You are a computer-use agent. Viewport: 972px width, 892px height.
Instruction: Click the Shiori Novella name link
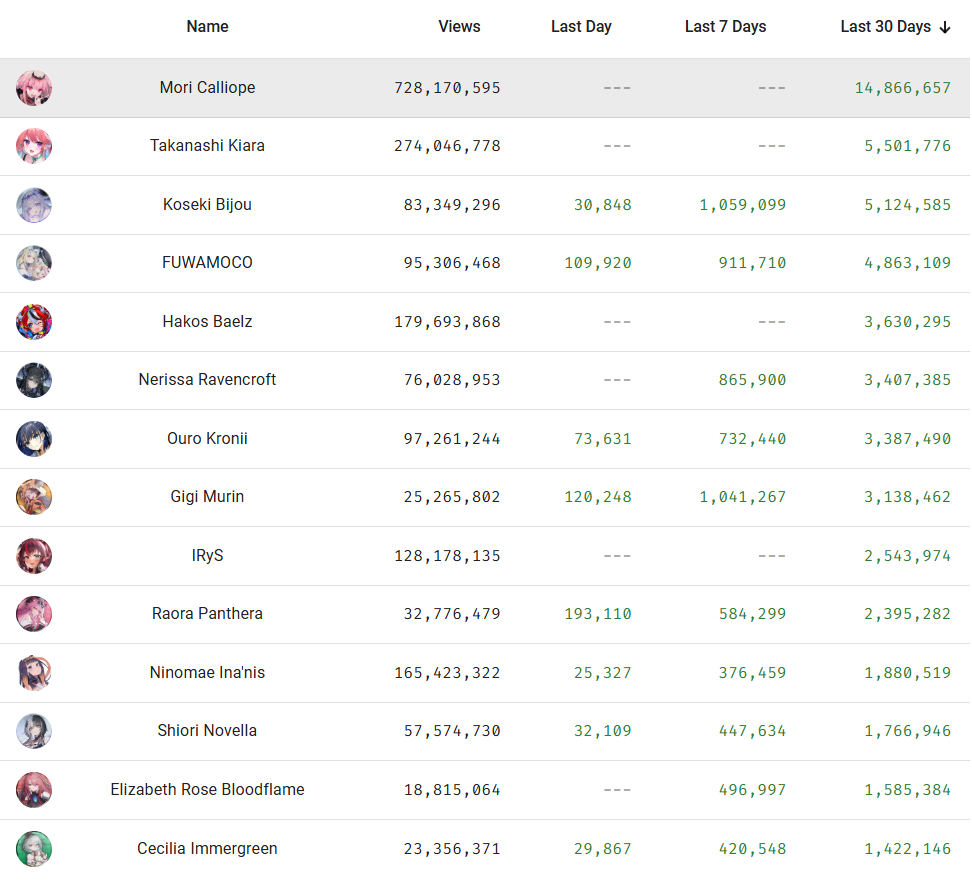[207, 731]
